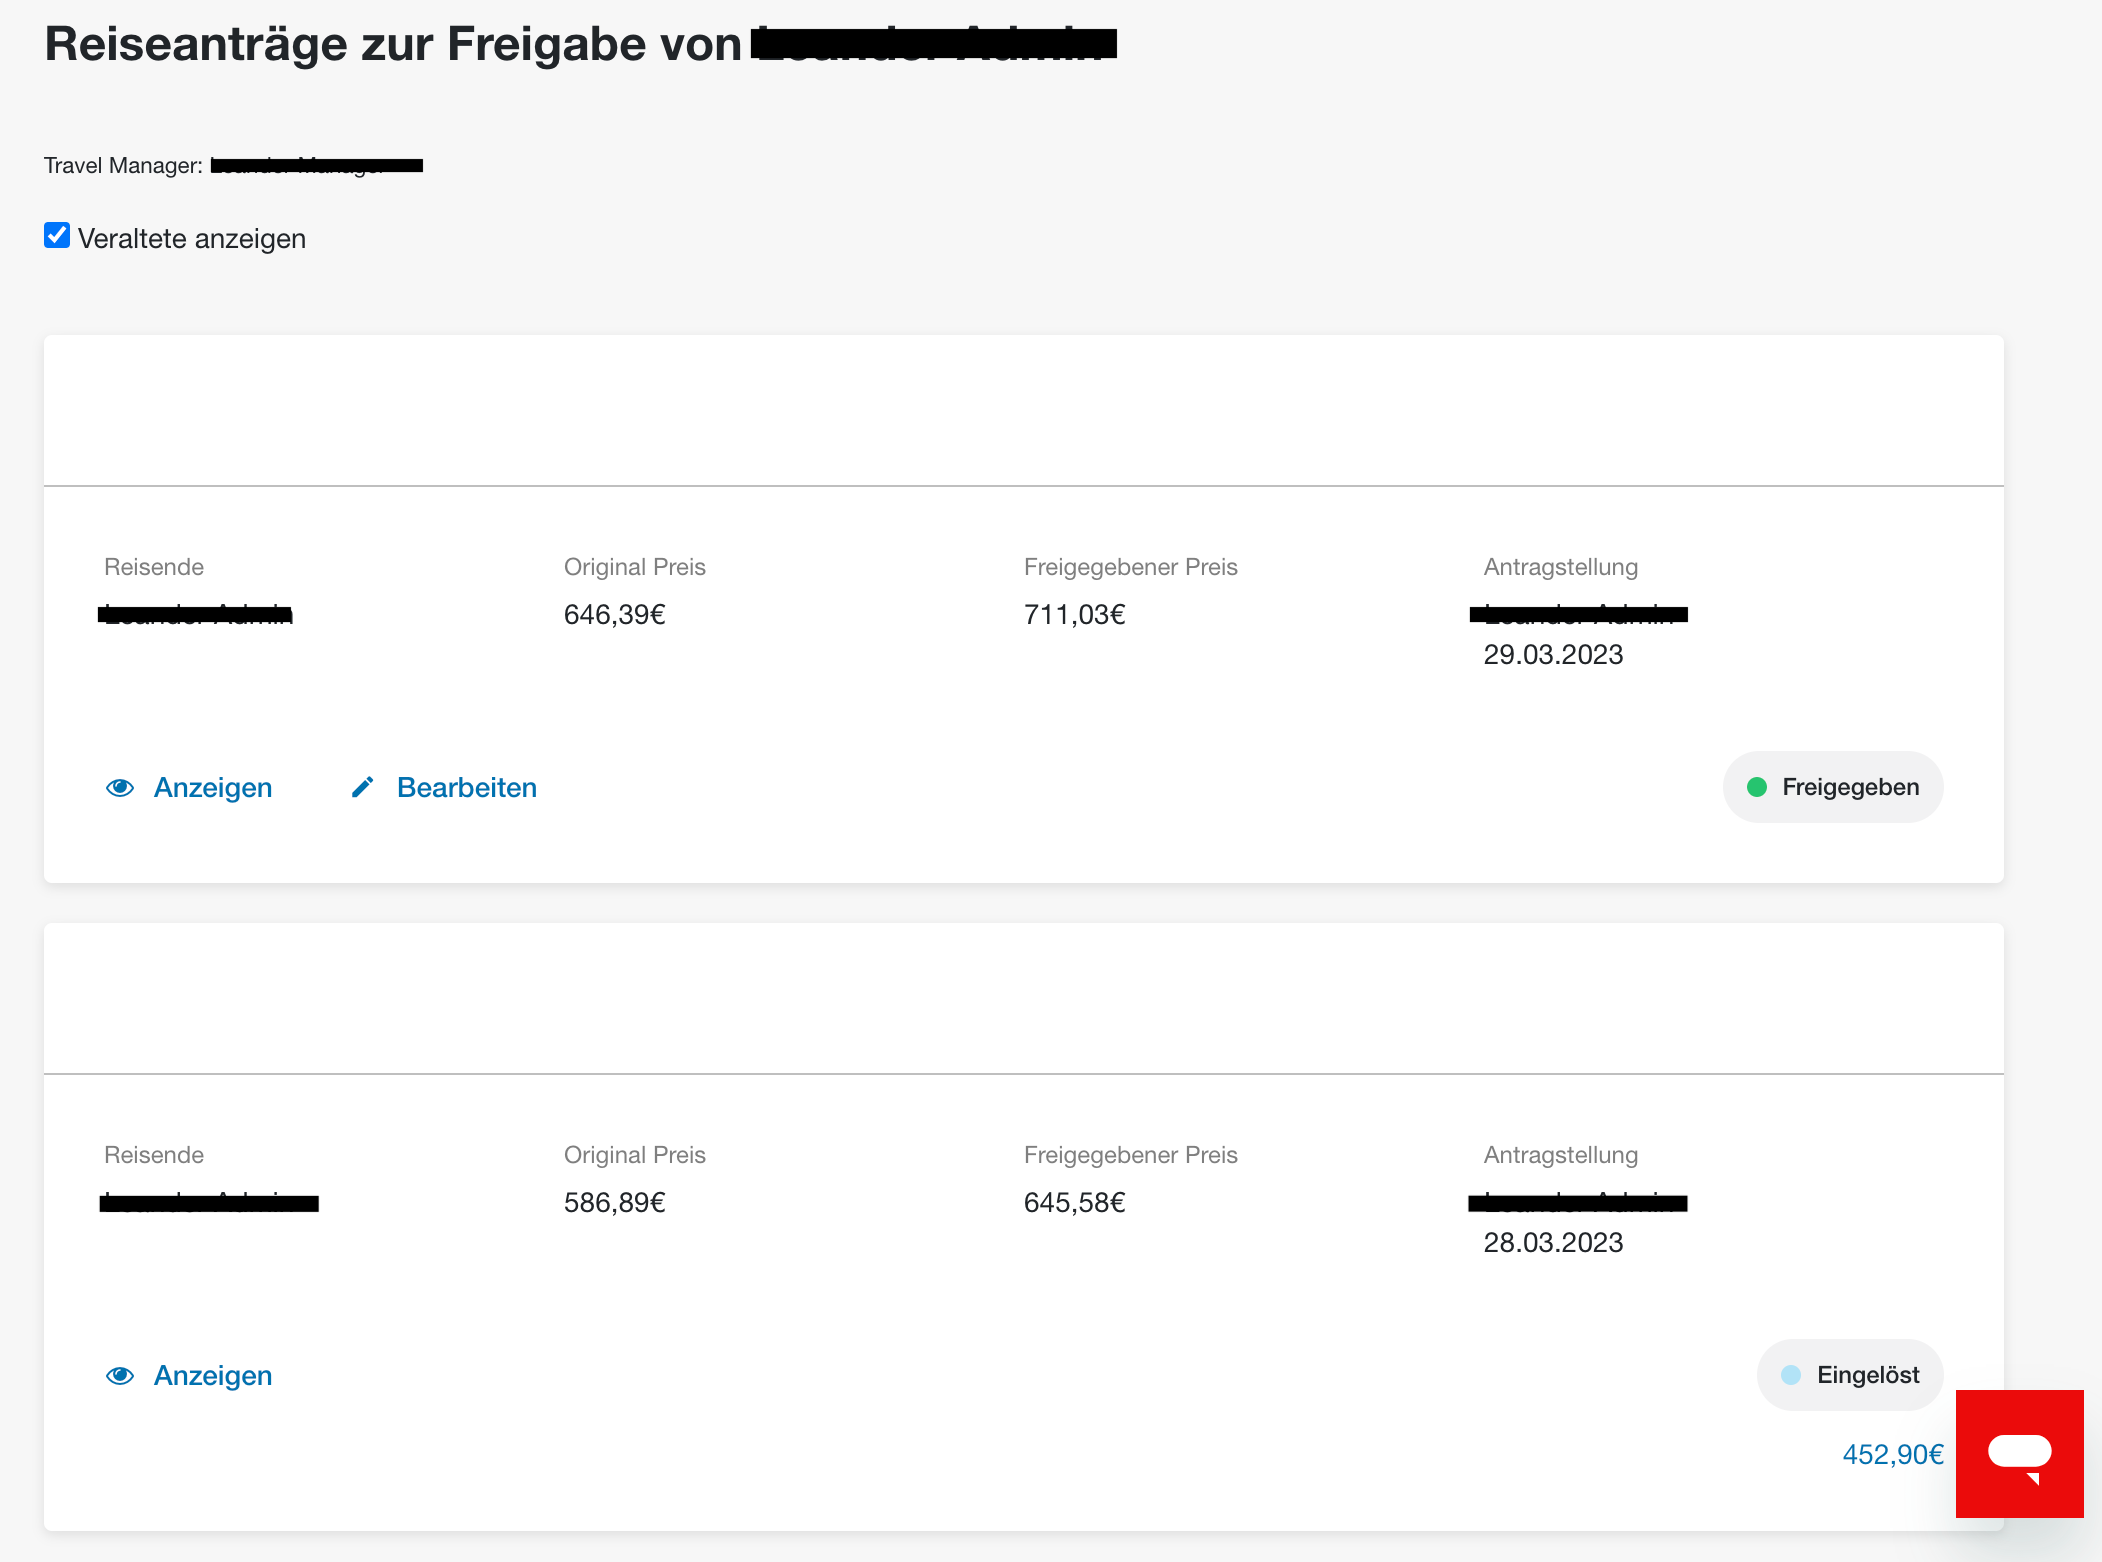Click the light blue dot in Eingelöst
The image size is (2102, 1562).
coord(1791,1375)
